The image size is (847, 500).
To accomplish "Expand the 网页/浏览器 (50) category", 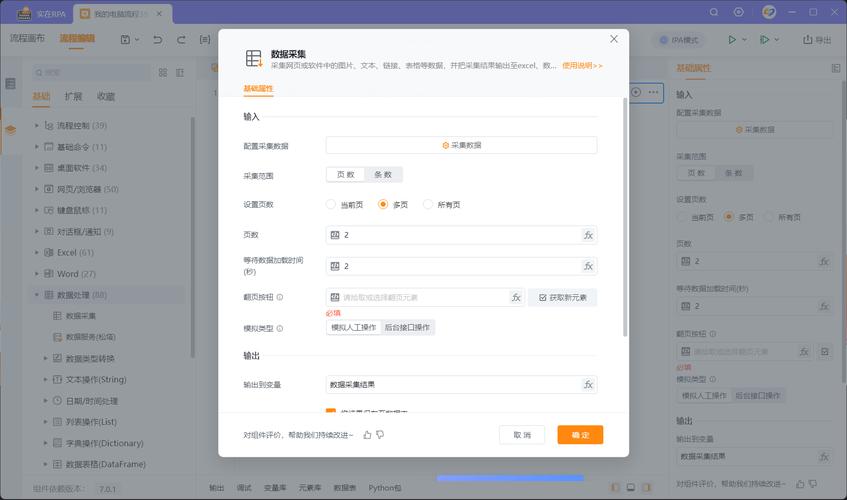I will click(37, 189).
